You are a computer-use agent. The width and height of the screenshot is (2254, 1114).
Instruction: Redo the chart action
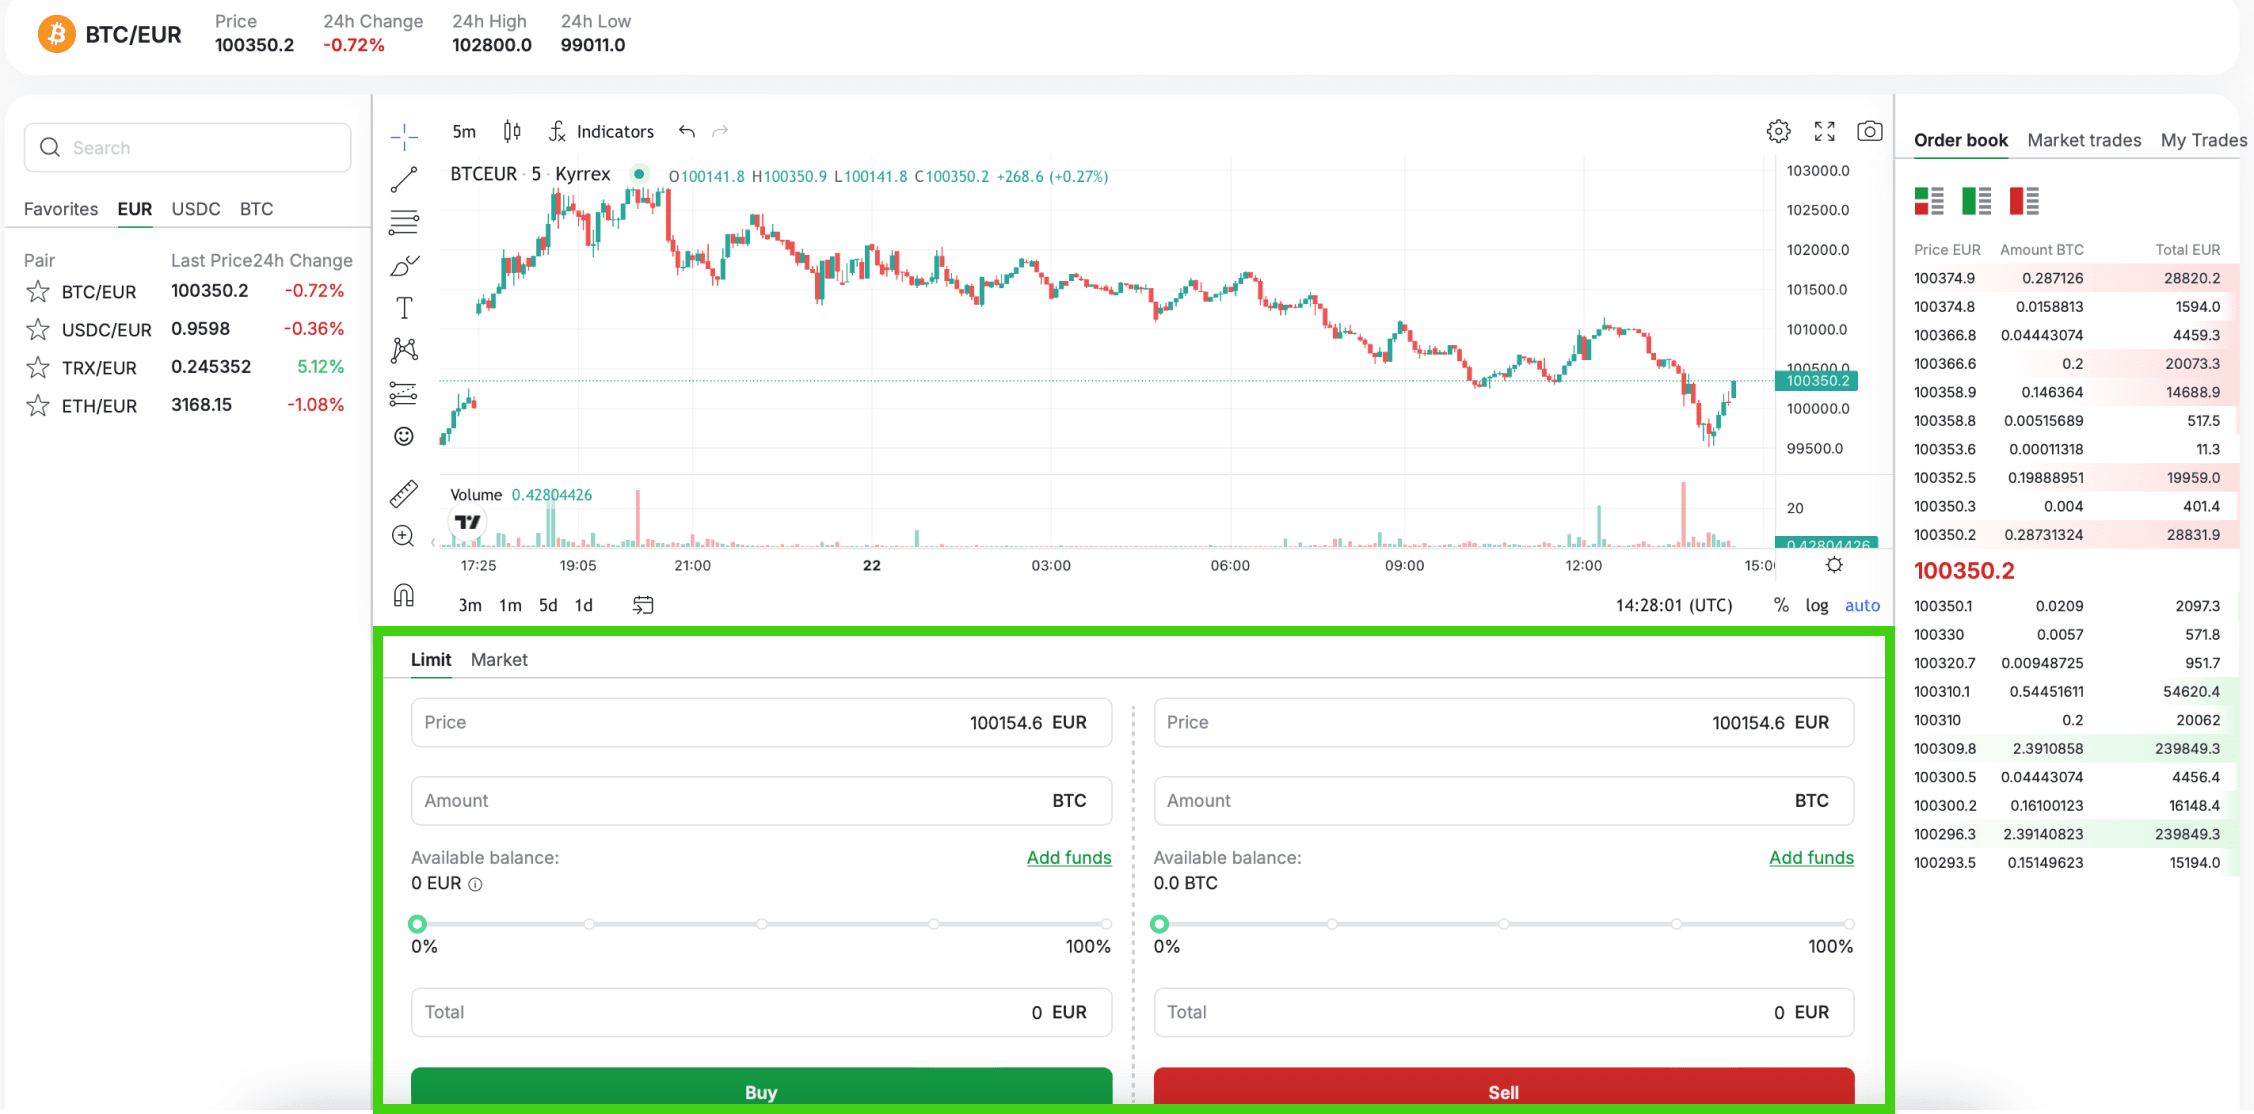pyautogui.click(x=720, y=131)
